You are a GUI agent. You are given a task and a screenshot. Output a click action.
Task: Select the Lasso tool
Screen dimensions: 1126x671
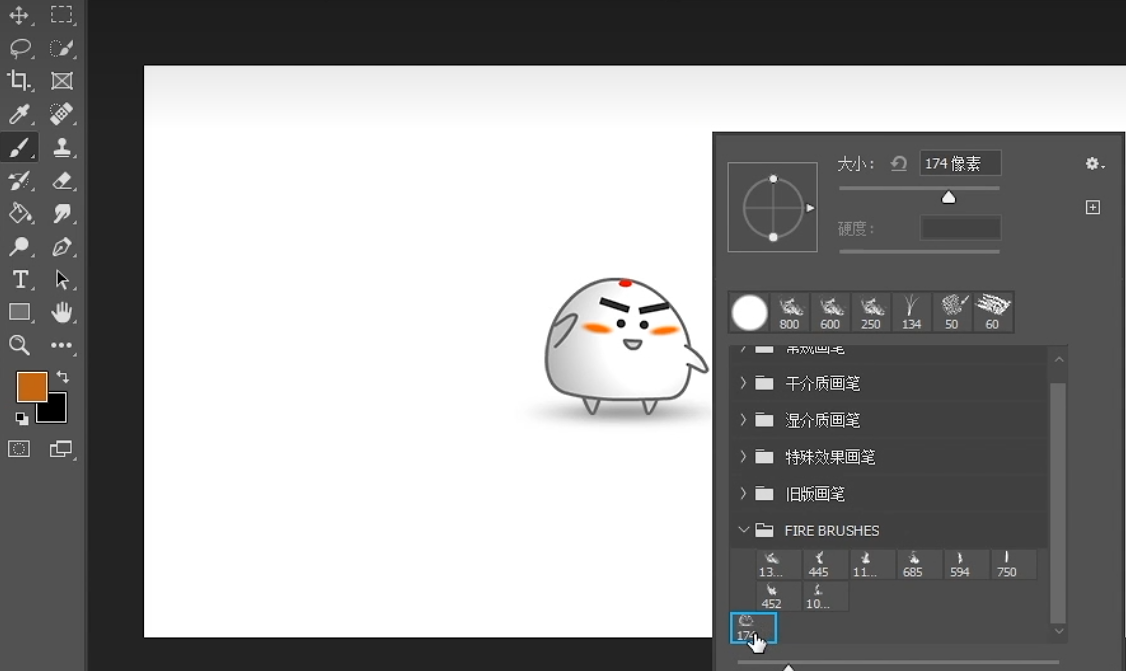click(x=19, y=47)
